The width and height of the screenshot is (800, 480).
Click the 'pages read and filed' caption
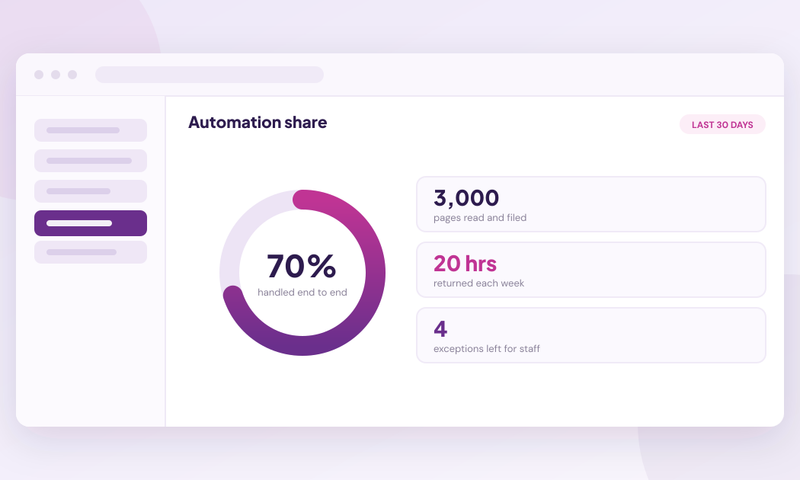480,218
